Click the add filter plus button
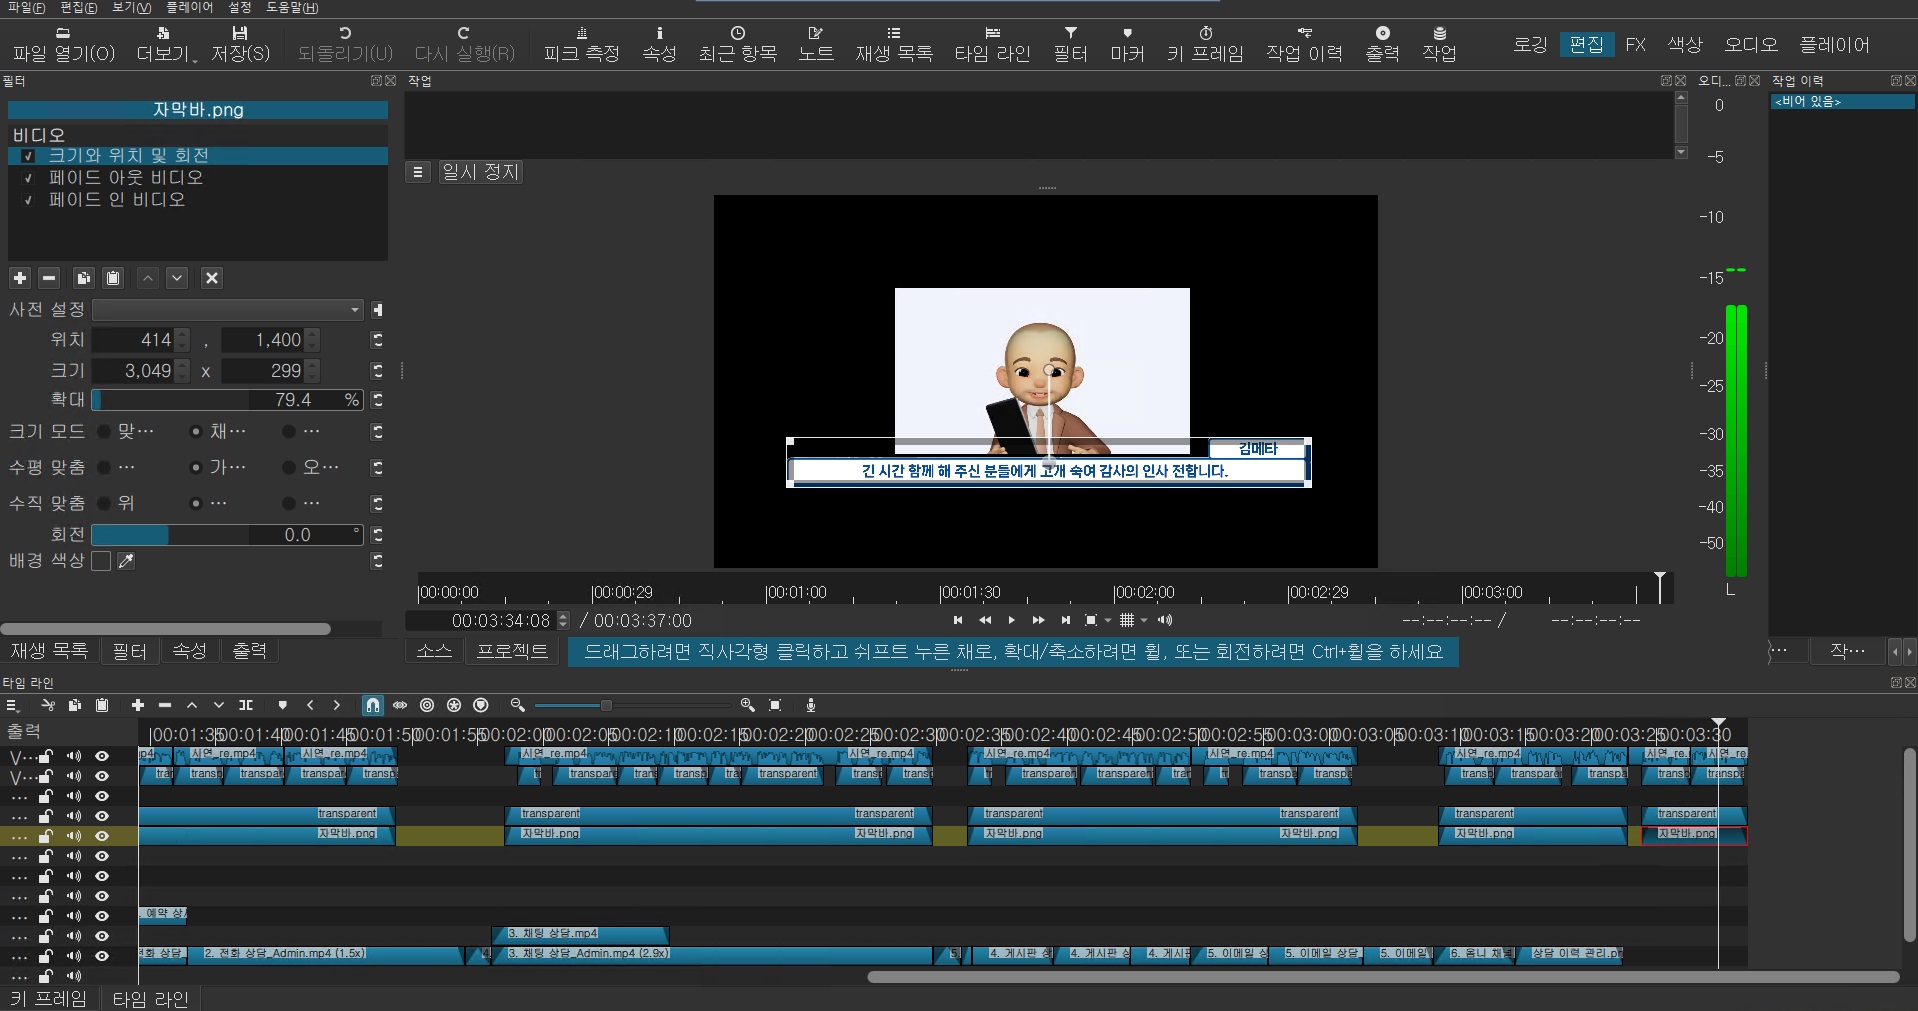 pyautogui.click(x=20, y=278)
